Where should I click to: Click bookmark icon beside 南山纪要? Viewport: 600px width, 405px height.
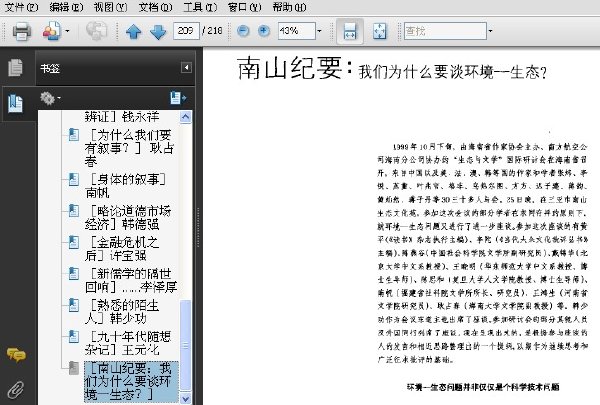(73, 368)
